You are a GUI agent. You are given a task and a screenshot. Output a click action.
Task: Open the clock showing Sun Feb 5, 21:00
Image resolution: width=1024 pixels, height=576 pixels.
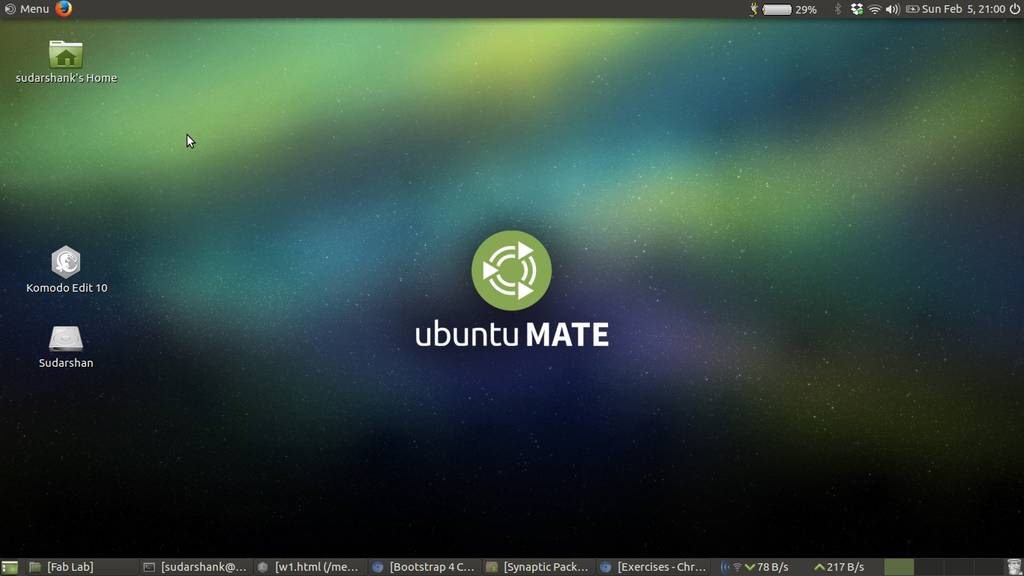coord(963,9)
